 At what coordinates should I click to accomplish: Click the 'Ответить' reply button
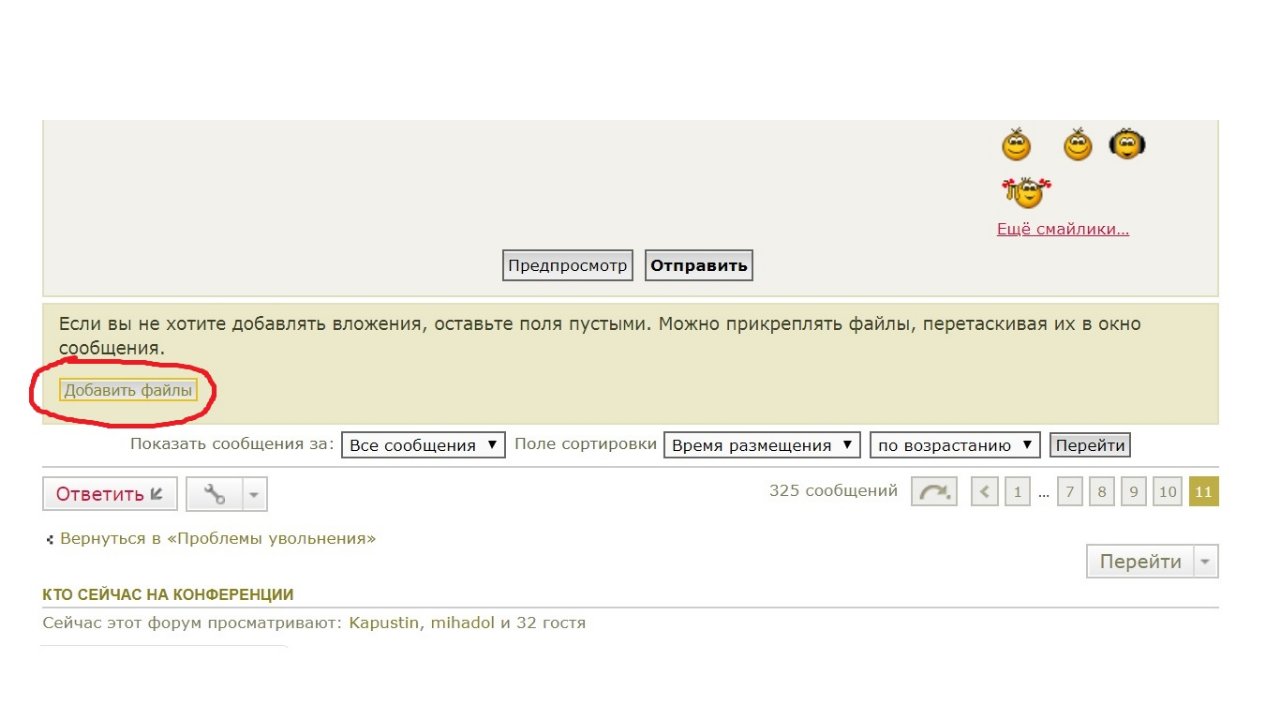click(x=109, y=494)
